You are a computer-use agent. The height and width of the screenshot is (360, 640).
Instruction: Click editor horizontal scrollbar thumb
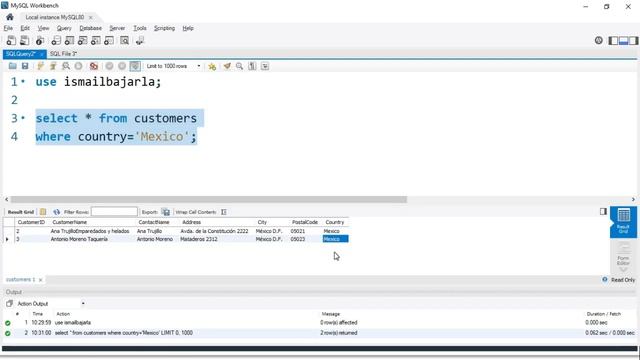[x=209, y=200]
